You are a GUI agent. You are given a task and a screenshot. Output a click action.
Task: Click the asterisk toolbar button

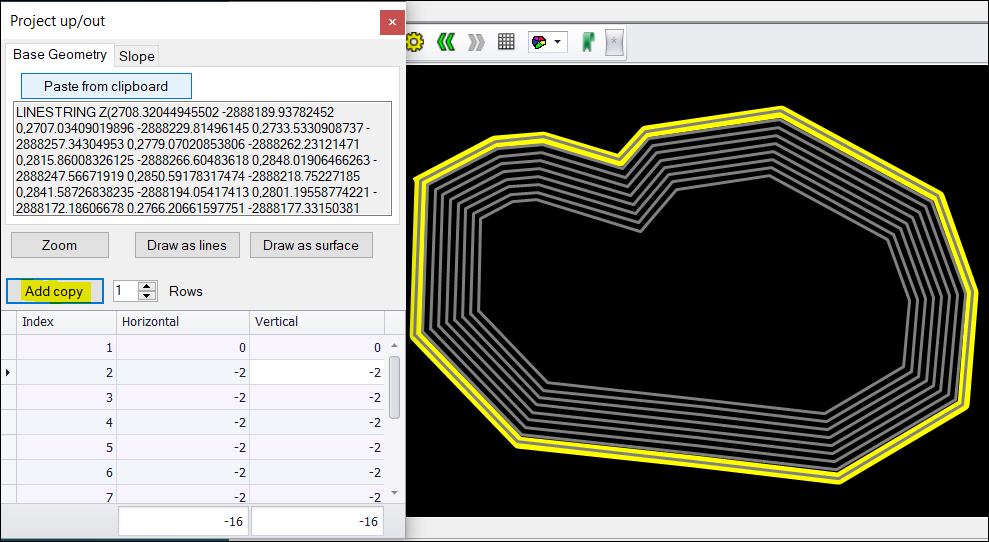(x=615, y=42)
